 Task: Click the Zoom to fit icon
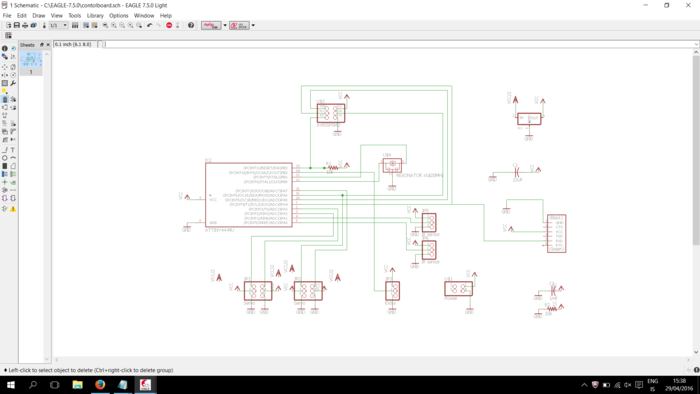tap(105, 25)
